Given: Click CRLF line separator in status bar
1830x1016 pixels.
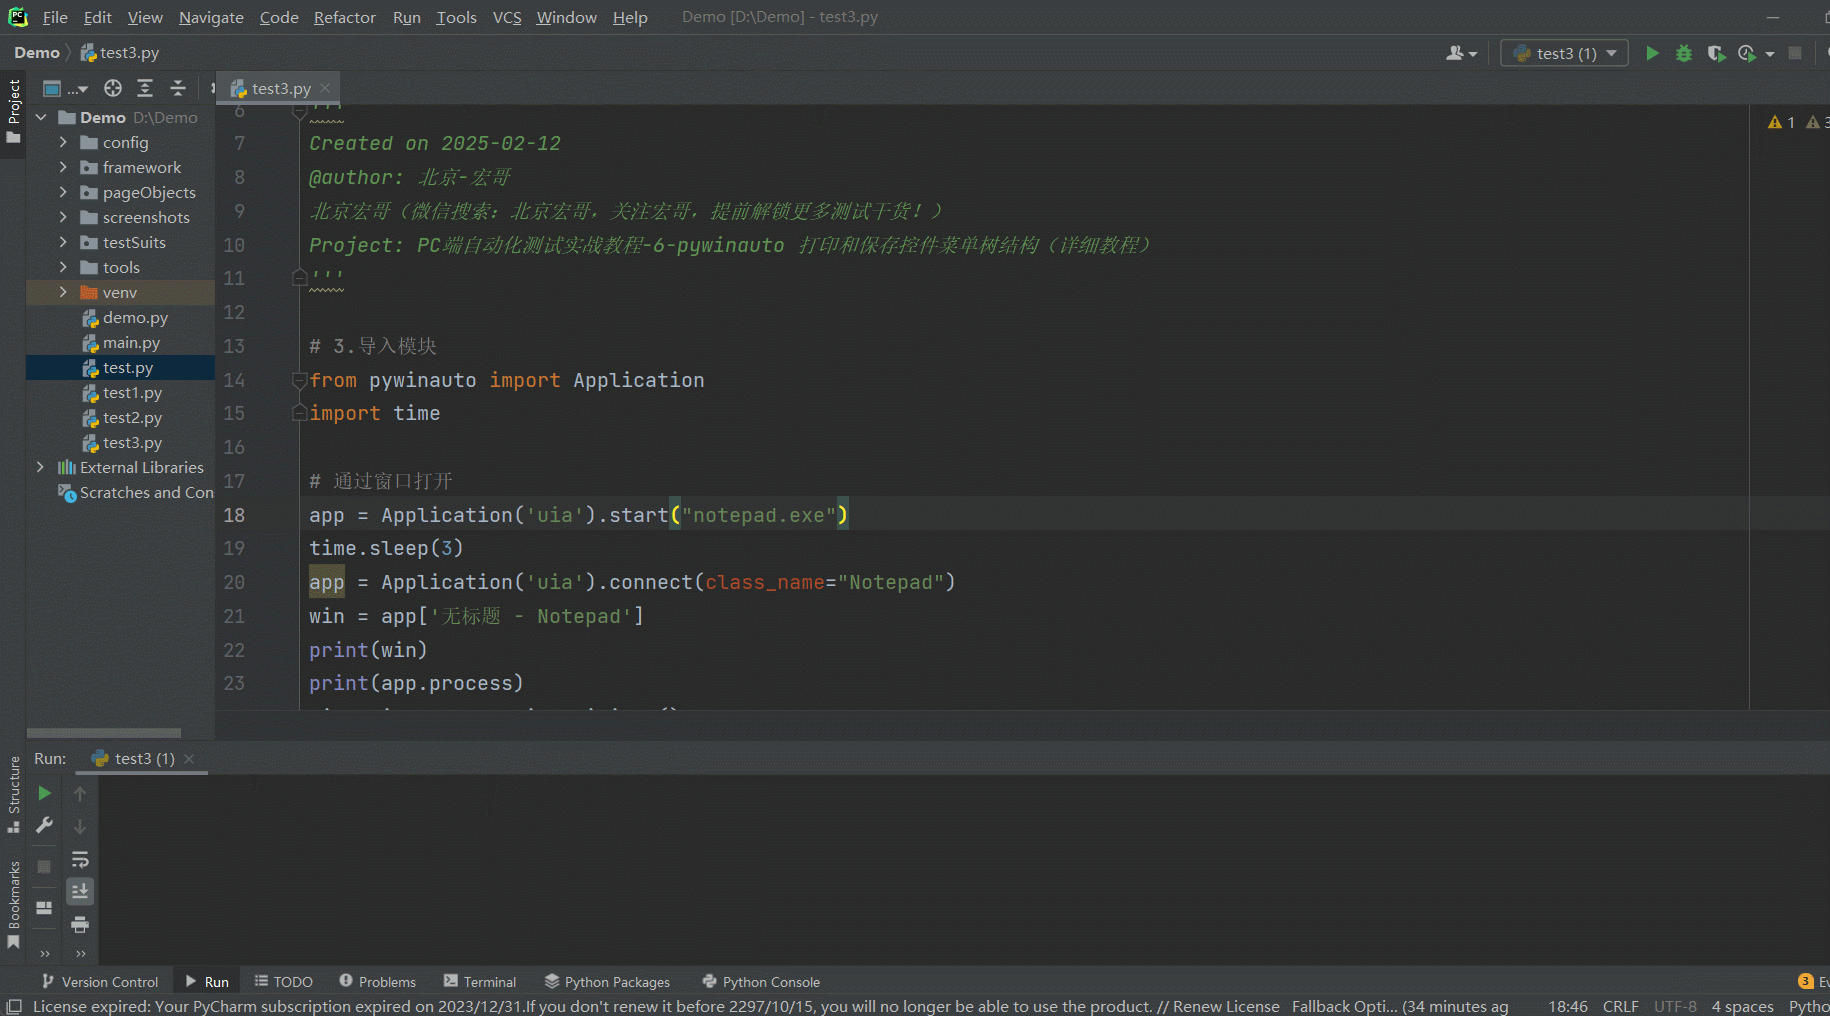Looking at the screenshot, I should 1620,1006.
